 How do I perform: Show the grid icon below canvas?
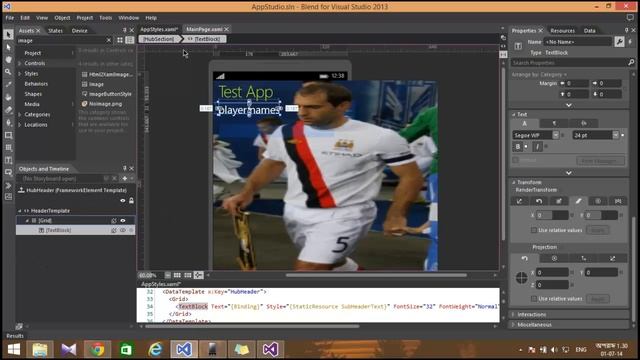pos(177,275)
